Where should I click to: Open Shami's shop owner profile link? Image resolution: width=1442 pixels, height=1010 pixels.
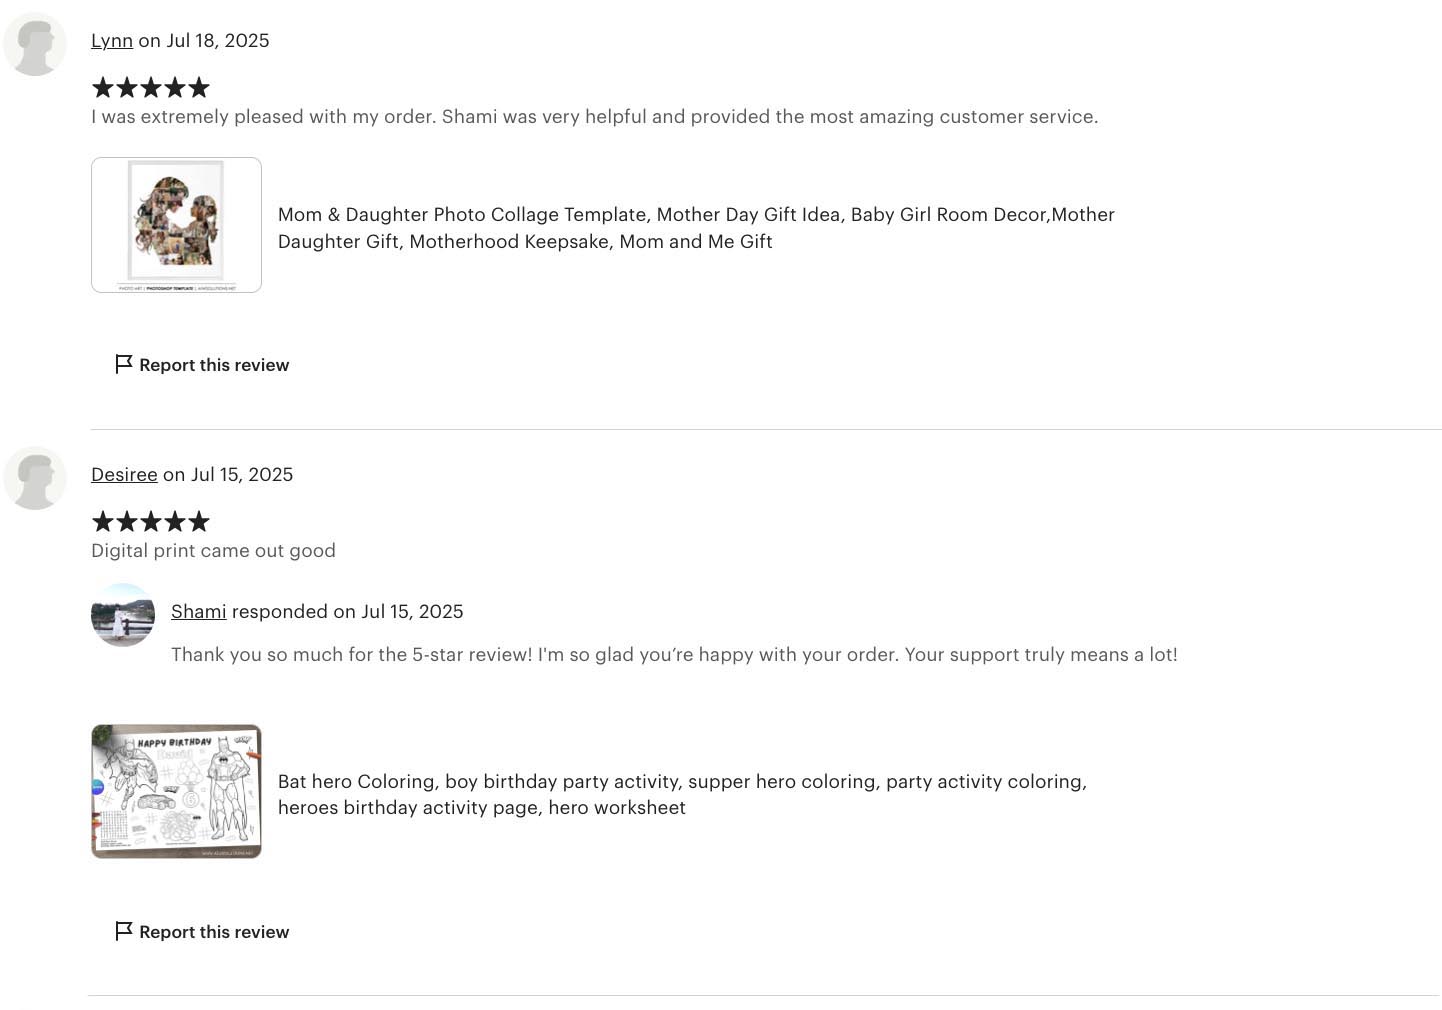coord(198,612)
